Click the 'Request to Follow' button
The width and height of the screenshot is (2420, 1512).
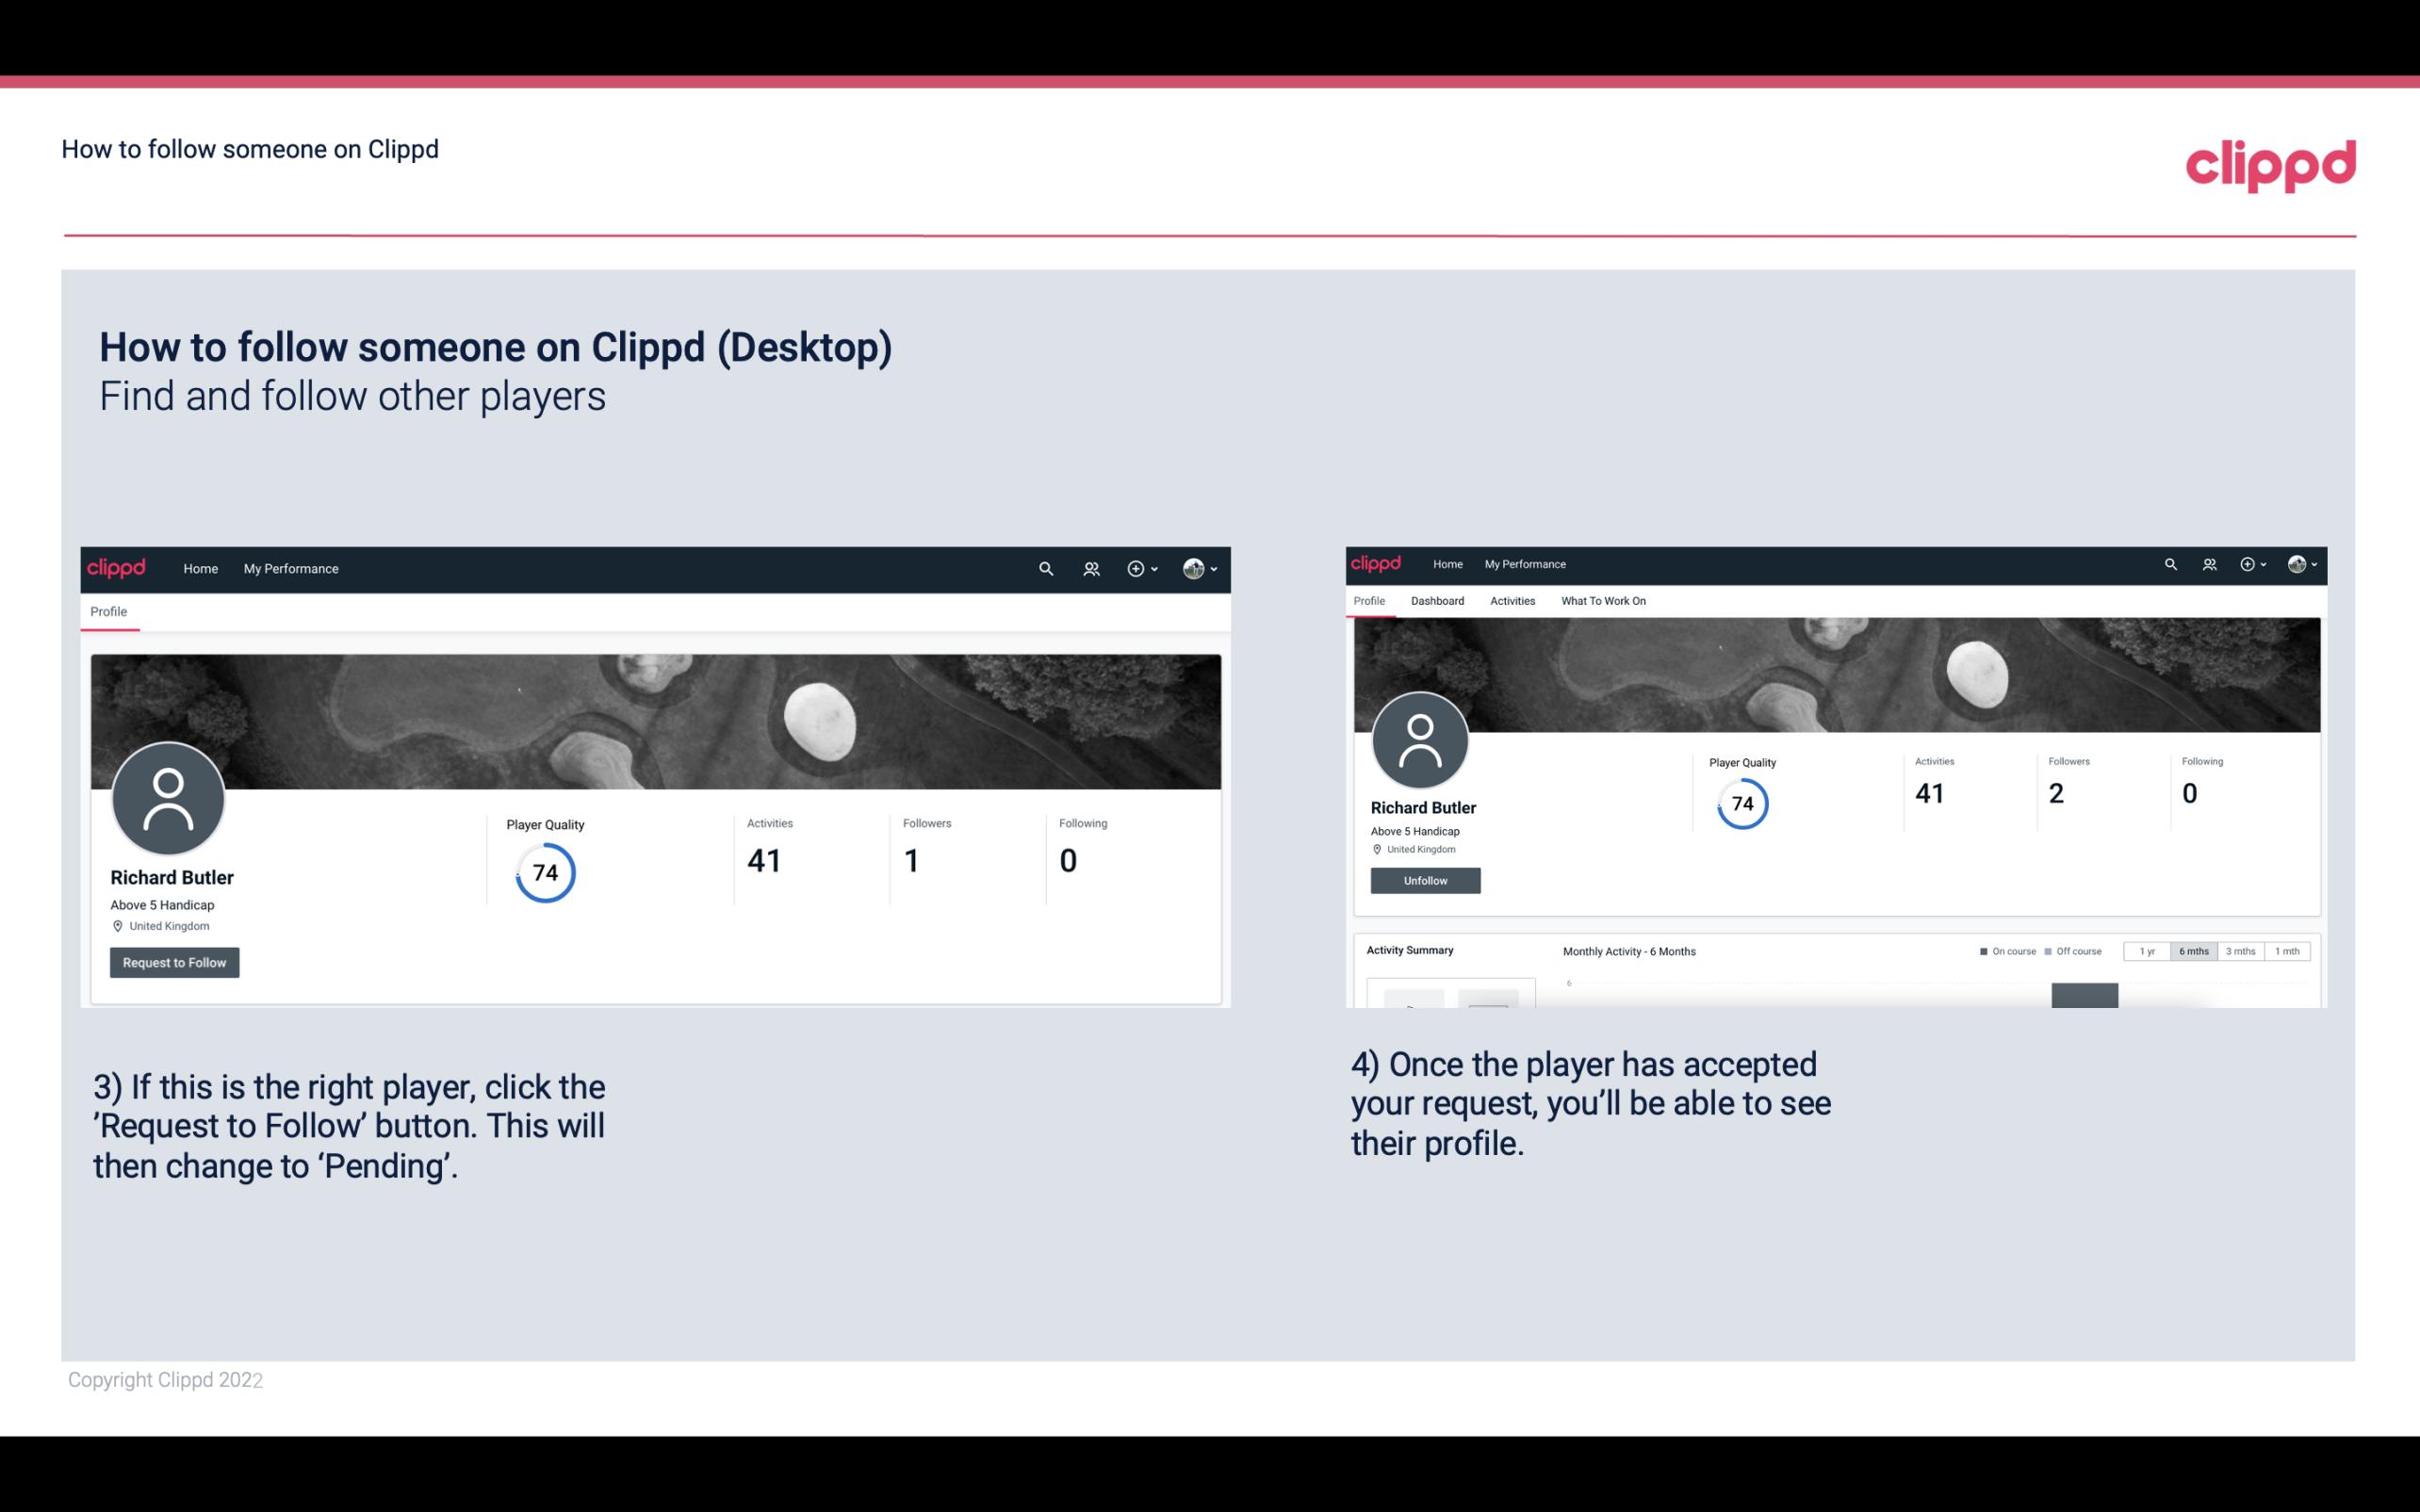(172, 962)
